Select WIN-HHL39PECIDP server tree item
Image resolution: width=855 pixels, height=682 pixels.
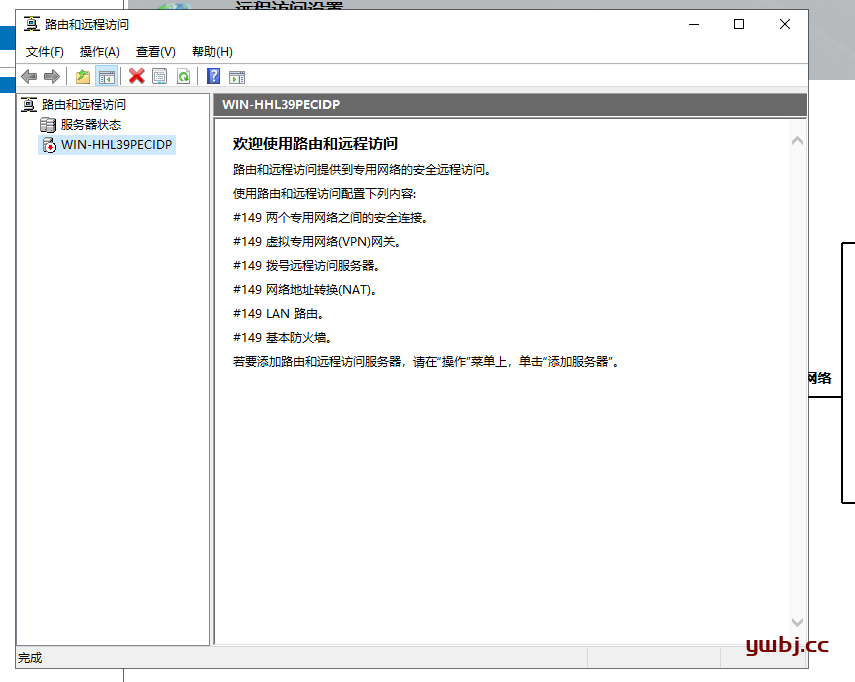116,145
